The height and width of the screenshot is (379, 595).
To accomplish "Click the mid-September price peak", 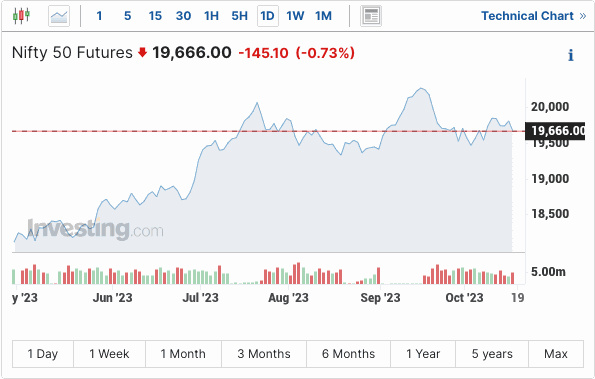I will pos(420,89).
